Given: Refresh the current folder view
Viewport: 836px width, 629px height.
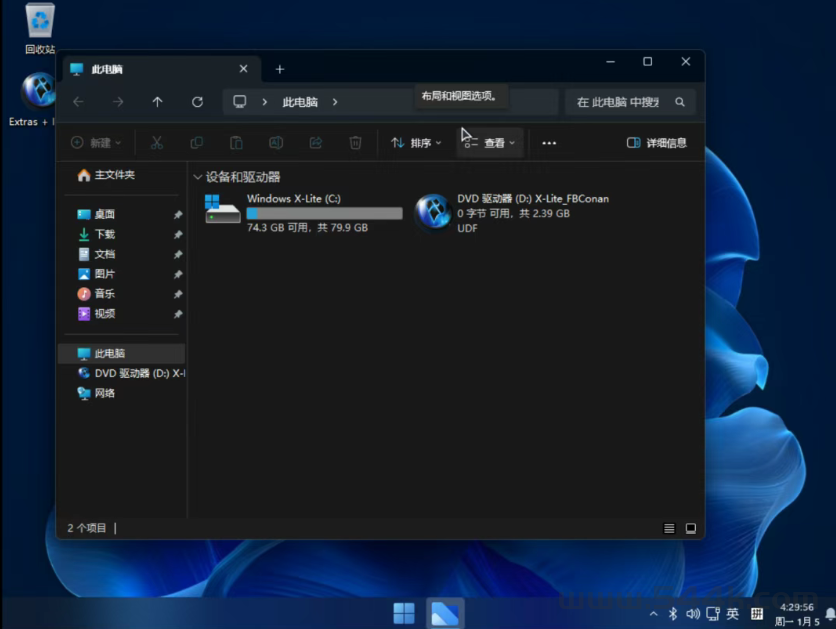Looking at the screenshot, I should tap(197, 102).
